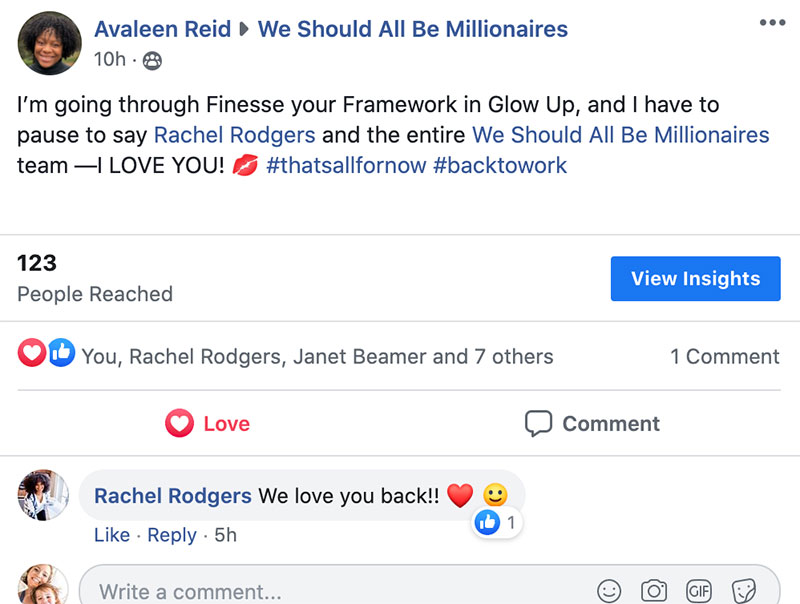Expand the 1 Comment link

point(724,357)
